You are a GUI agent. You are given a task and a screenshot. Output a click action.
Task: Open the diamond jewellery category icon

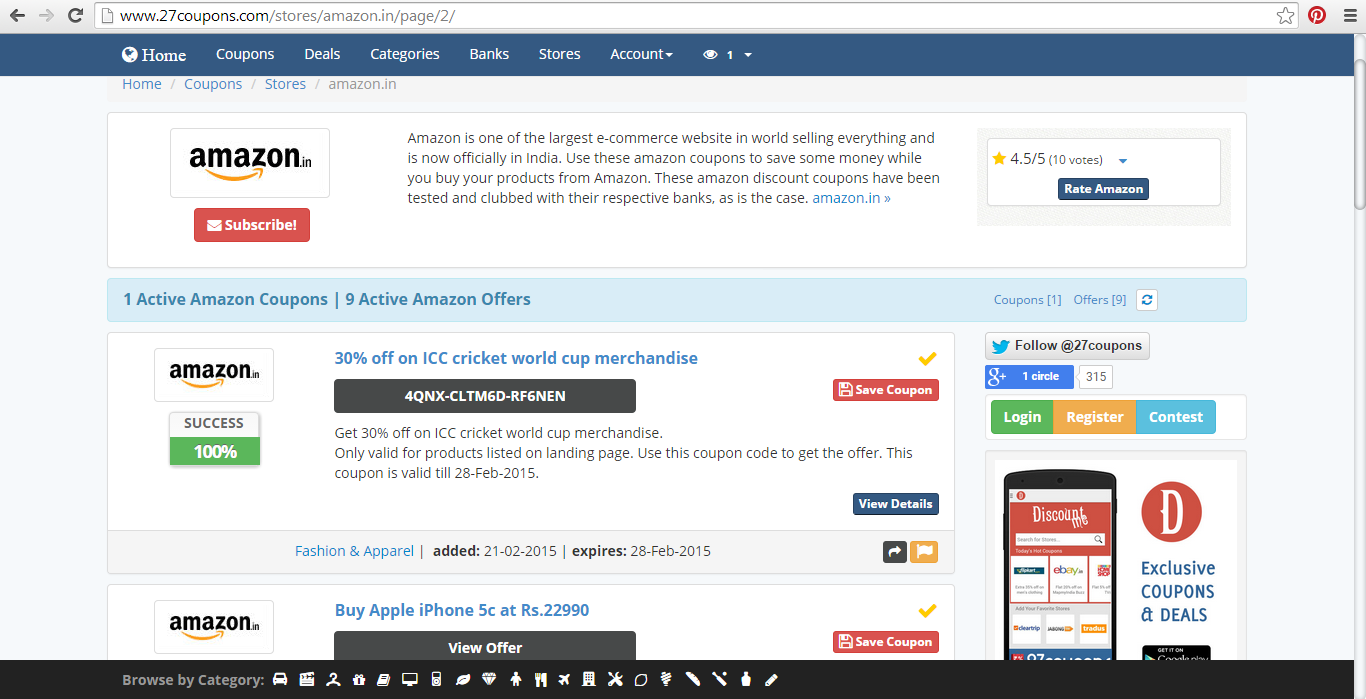tap(489, 679)
